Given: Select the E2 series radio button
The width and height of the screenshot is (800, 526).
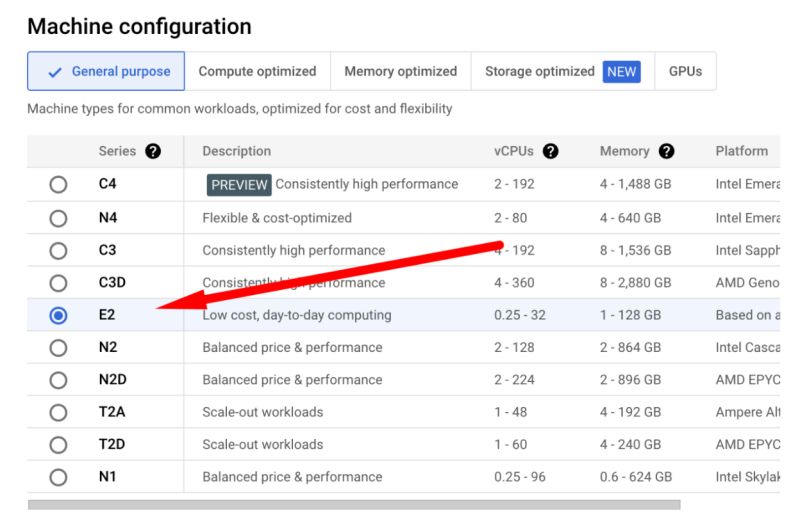Looking at the screenshot, I should tap(58, 315).
